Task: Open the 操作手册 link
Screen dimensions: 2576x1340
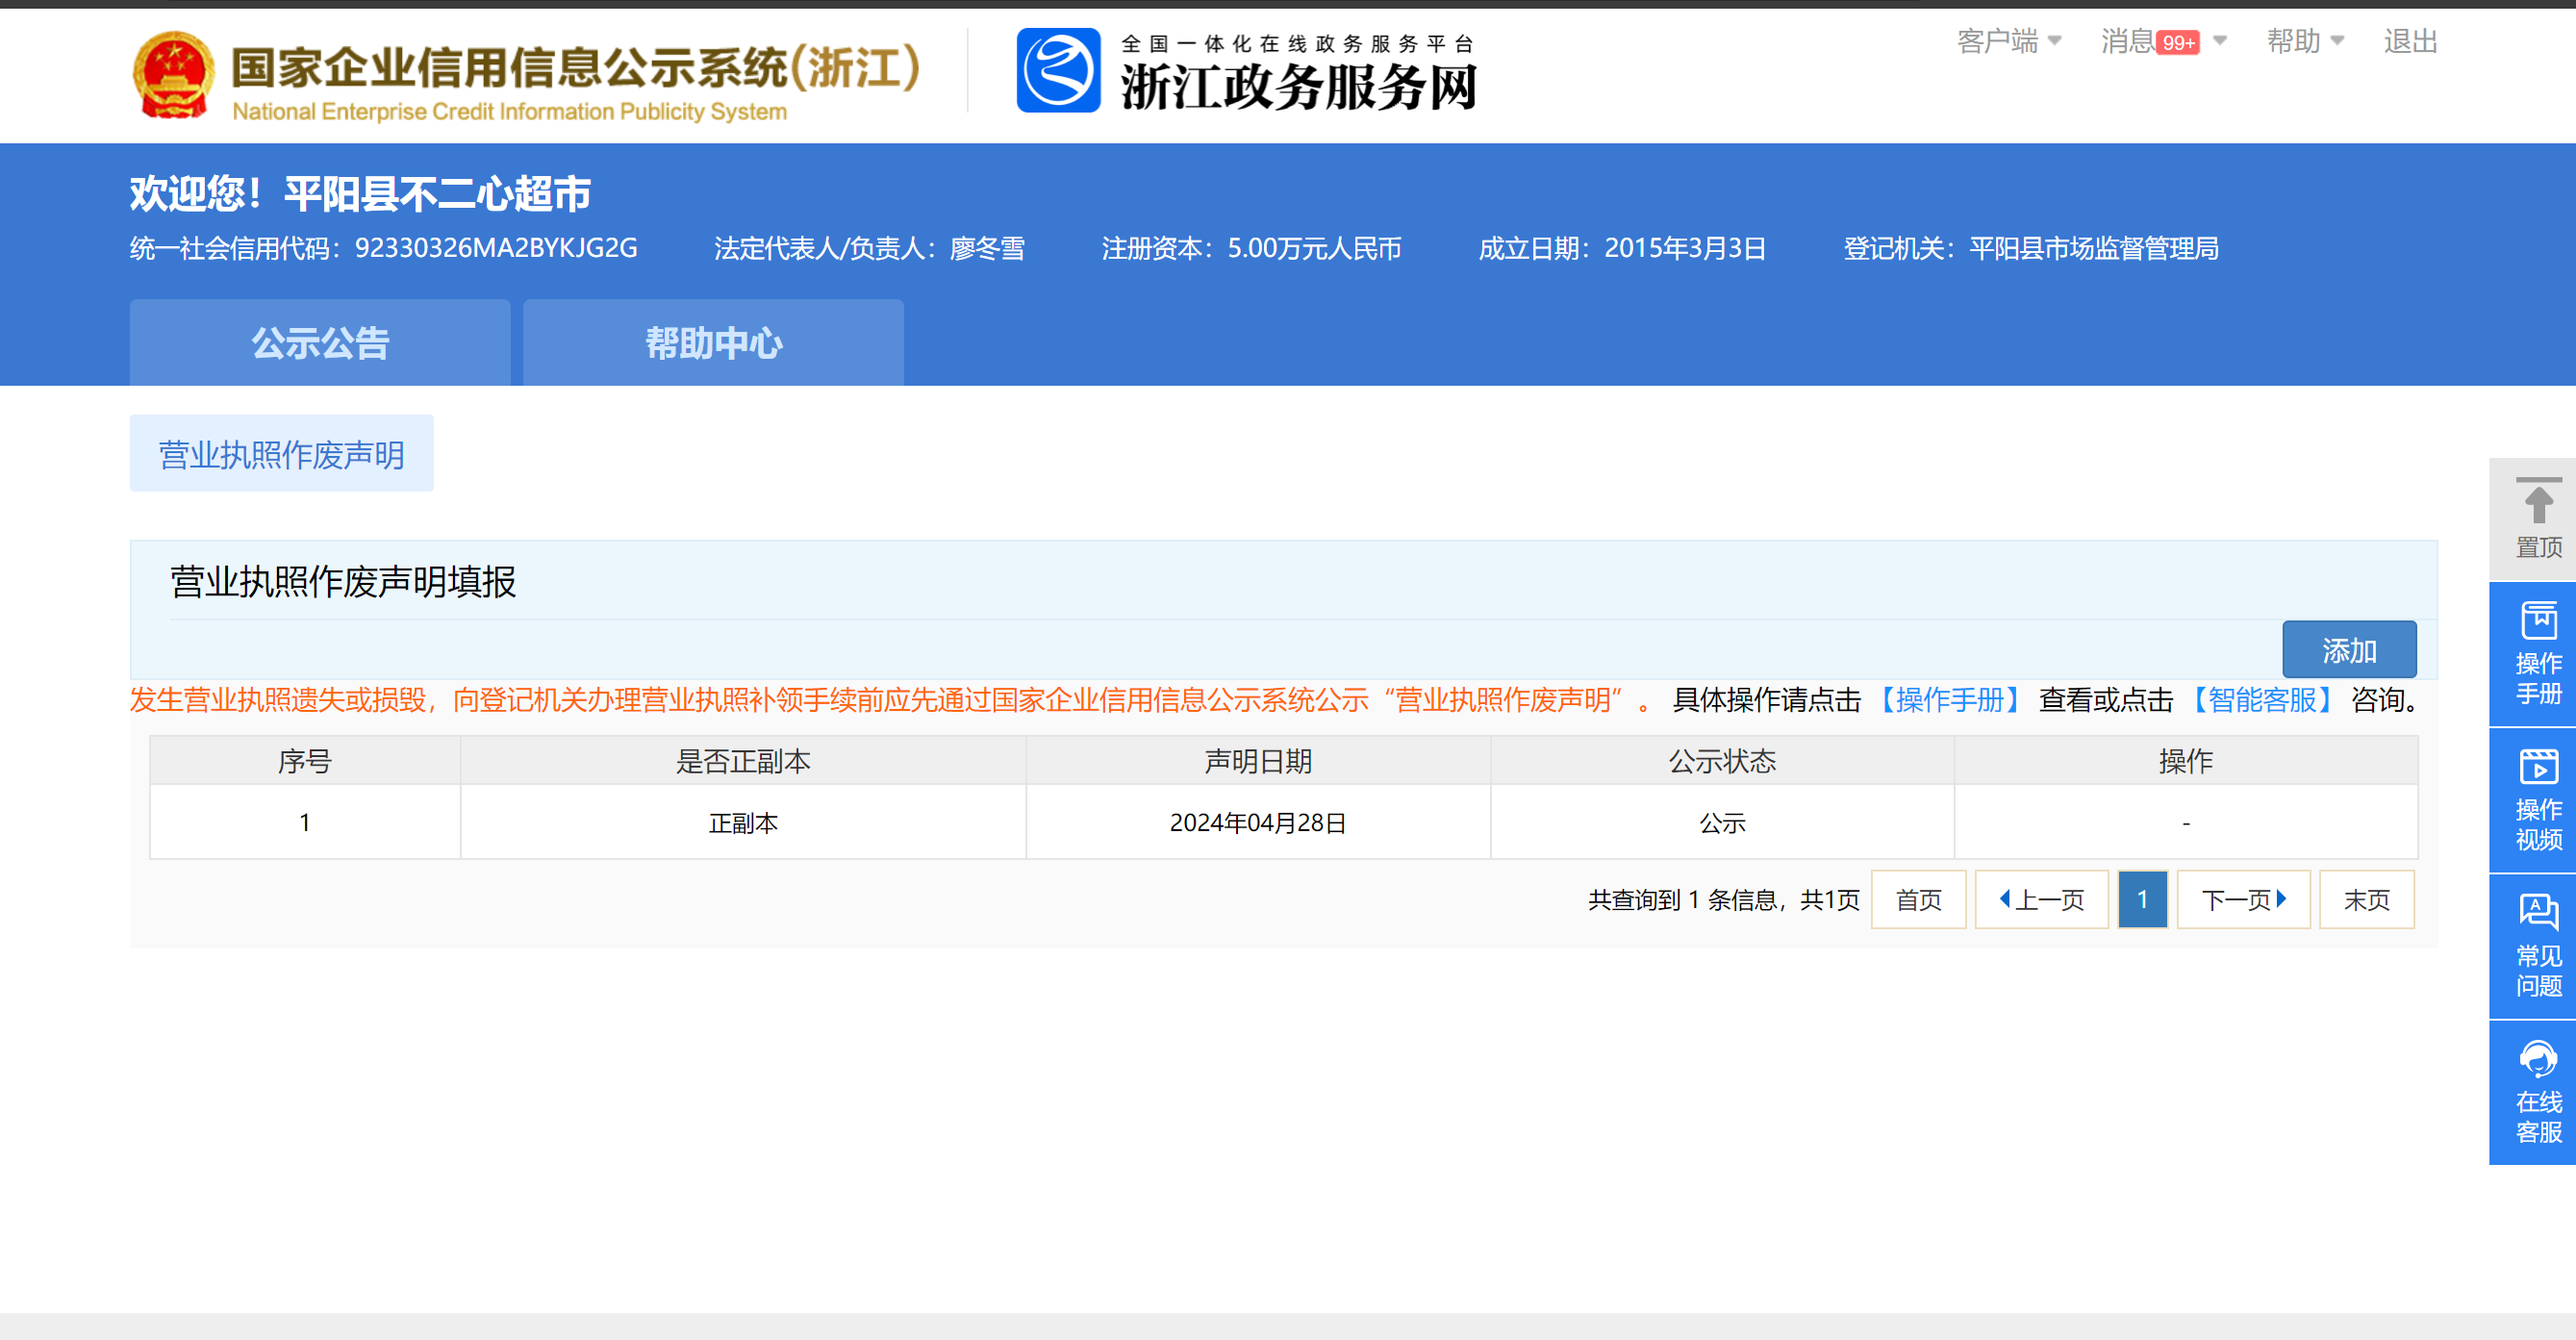Action: coord(1948,699)
